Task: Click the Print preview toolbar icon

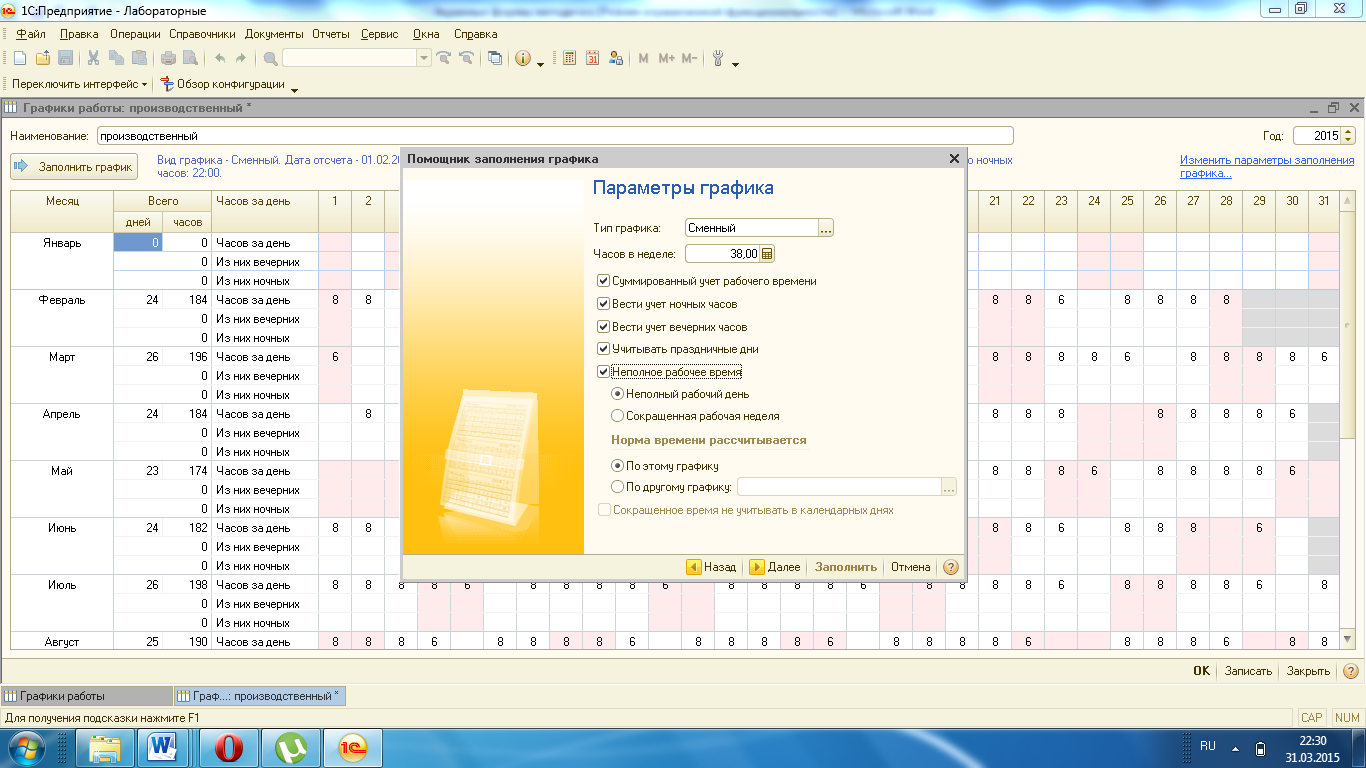Action: pyautogui.click(x=190, y=58)
